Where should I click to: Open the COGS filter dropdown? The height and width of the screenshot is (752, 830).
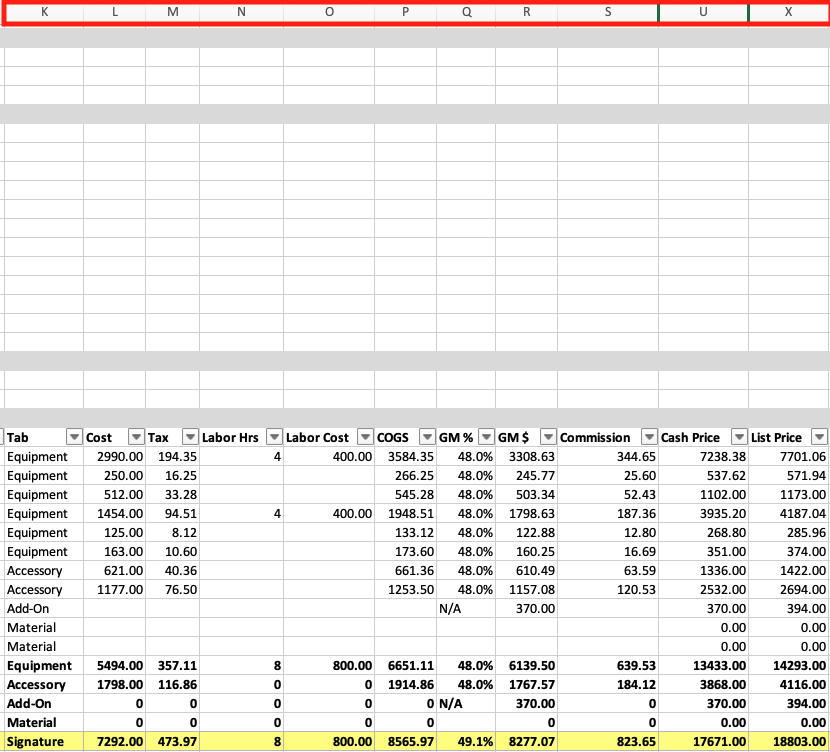point(427,437)
